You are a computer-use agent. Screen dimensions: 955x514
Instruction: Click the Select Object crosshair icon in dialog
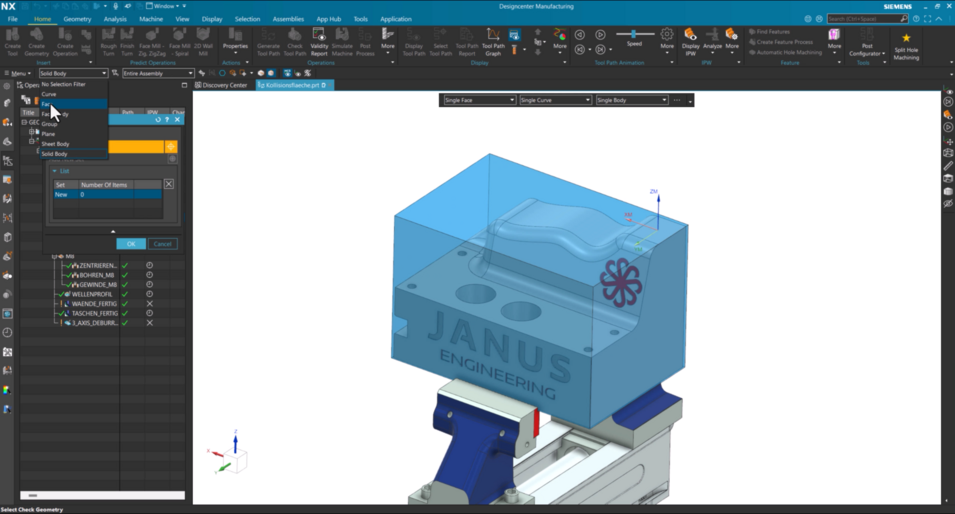pyautogui.click(x=171, y=146)
